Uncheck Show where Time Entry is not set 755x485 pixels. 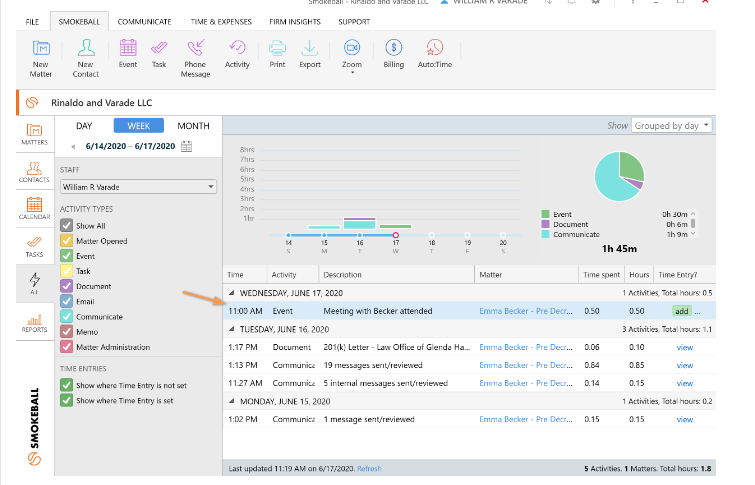tap(66, 385)
